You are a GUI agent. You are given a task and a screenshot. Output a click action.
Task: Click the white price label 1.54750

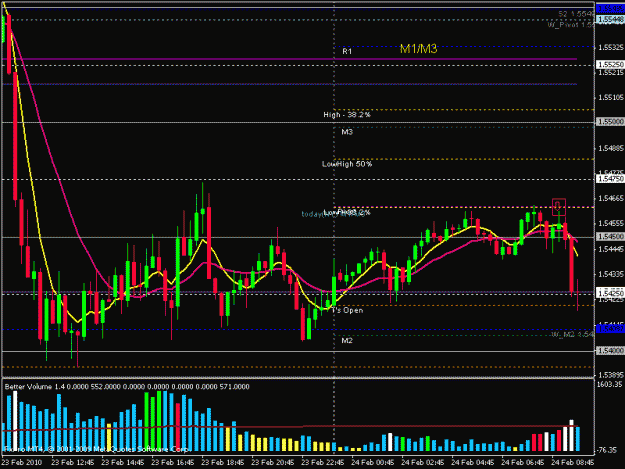pyautogui.click(x=610, y=179)
